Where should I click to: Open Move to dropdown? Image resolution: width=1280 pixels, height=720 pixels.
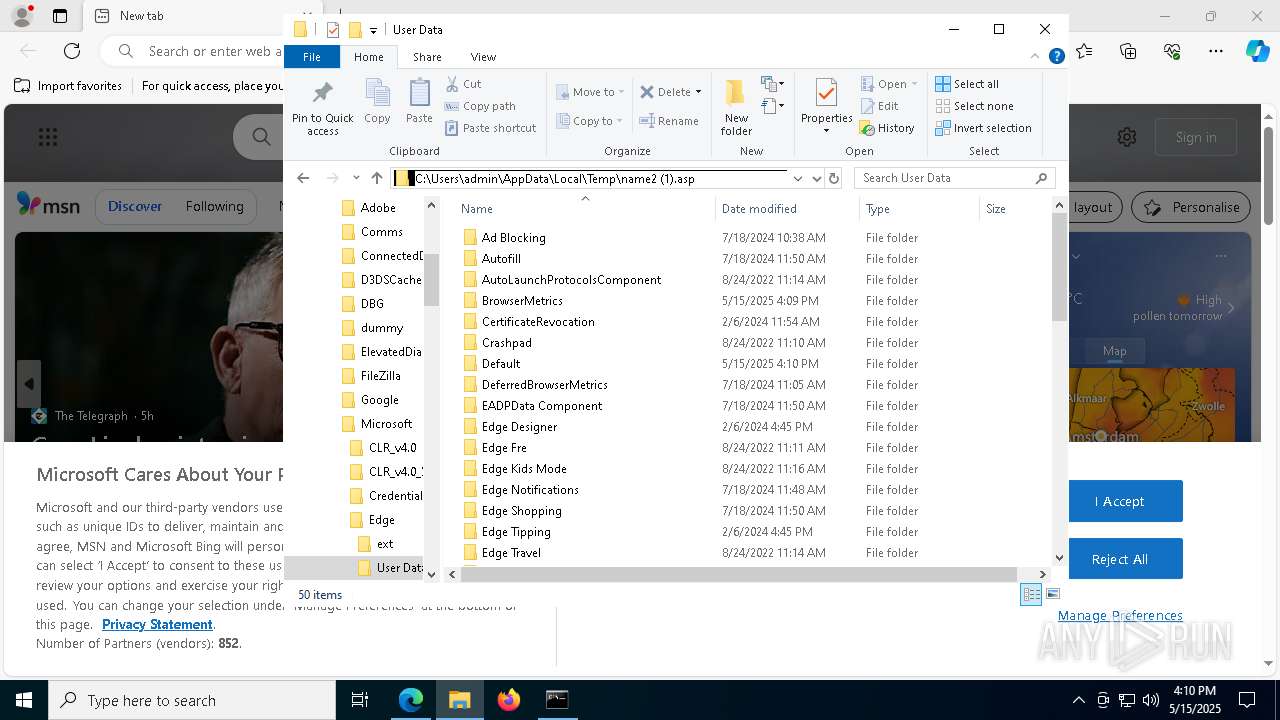590,92
